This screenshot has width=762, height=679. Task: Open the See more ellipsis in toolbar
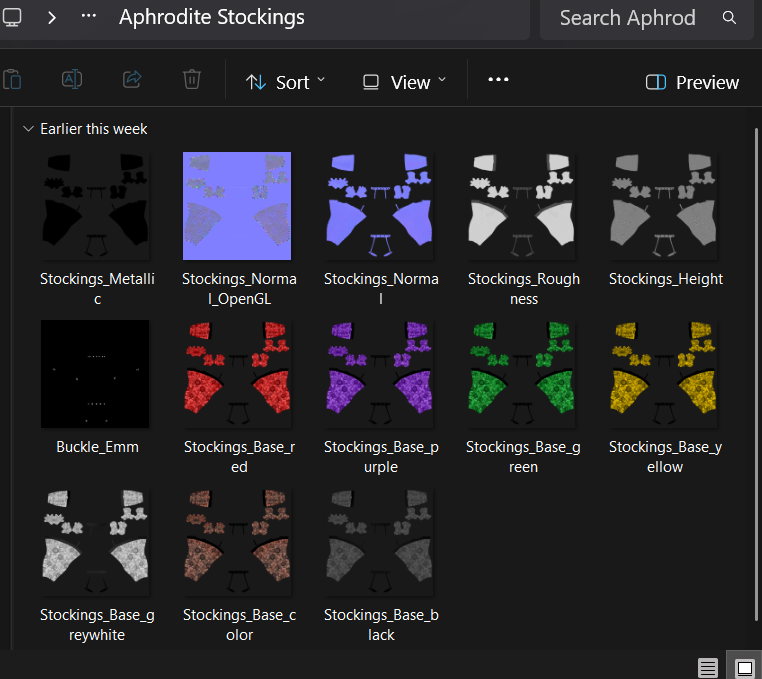[498, 79]
